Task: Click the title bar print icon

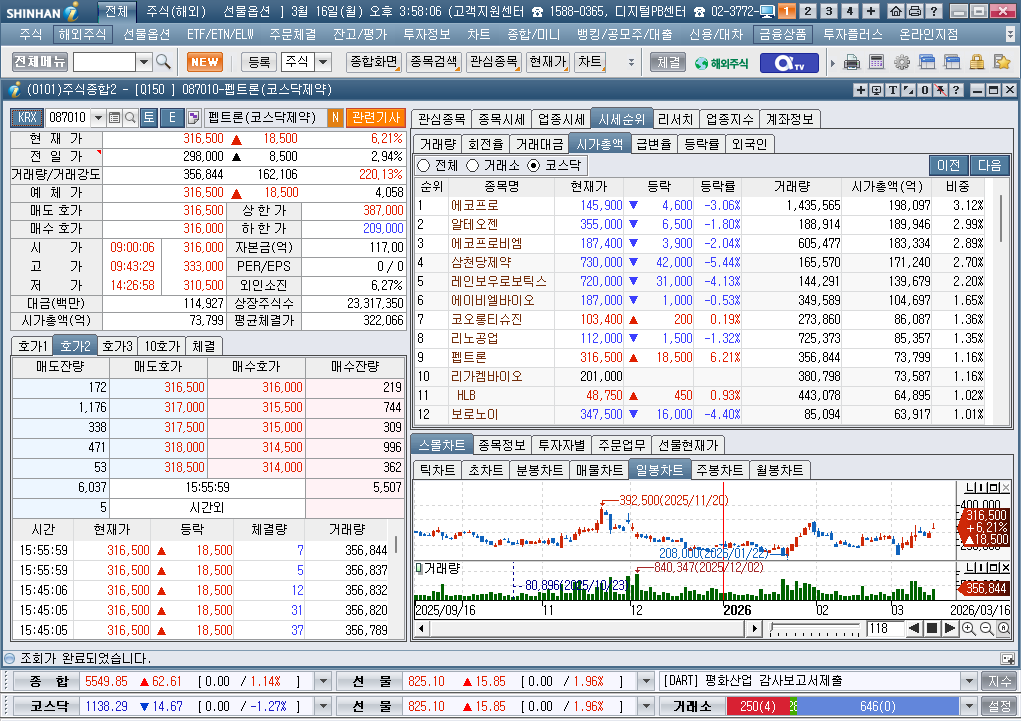Action: [x=915, y=11]
